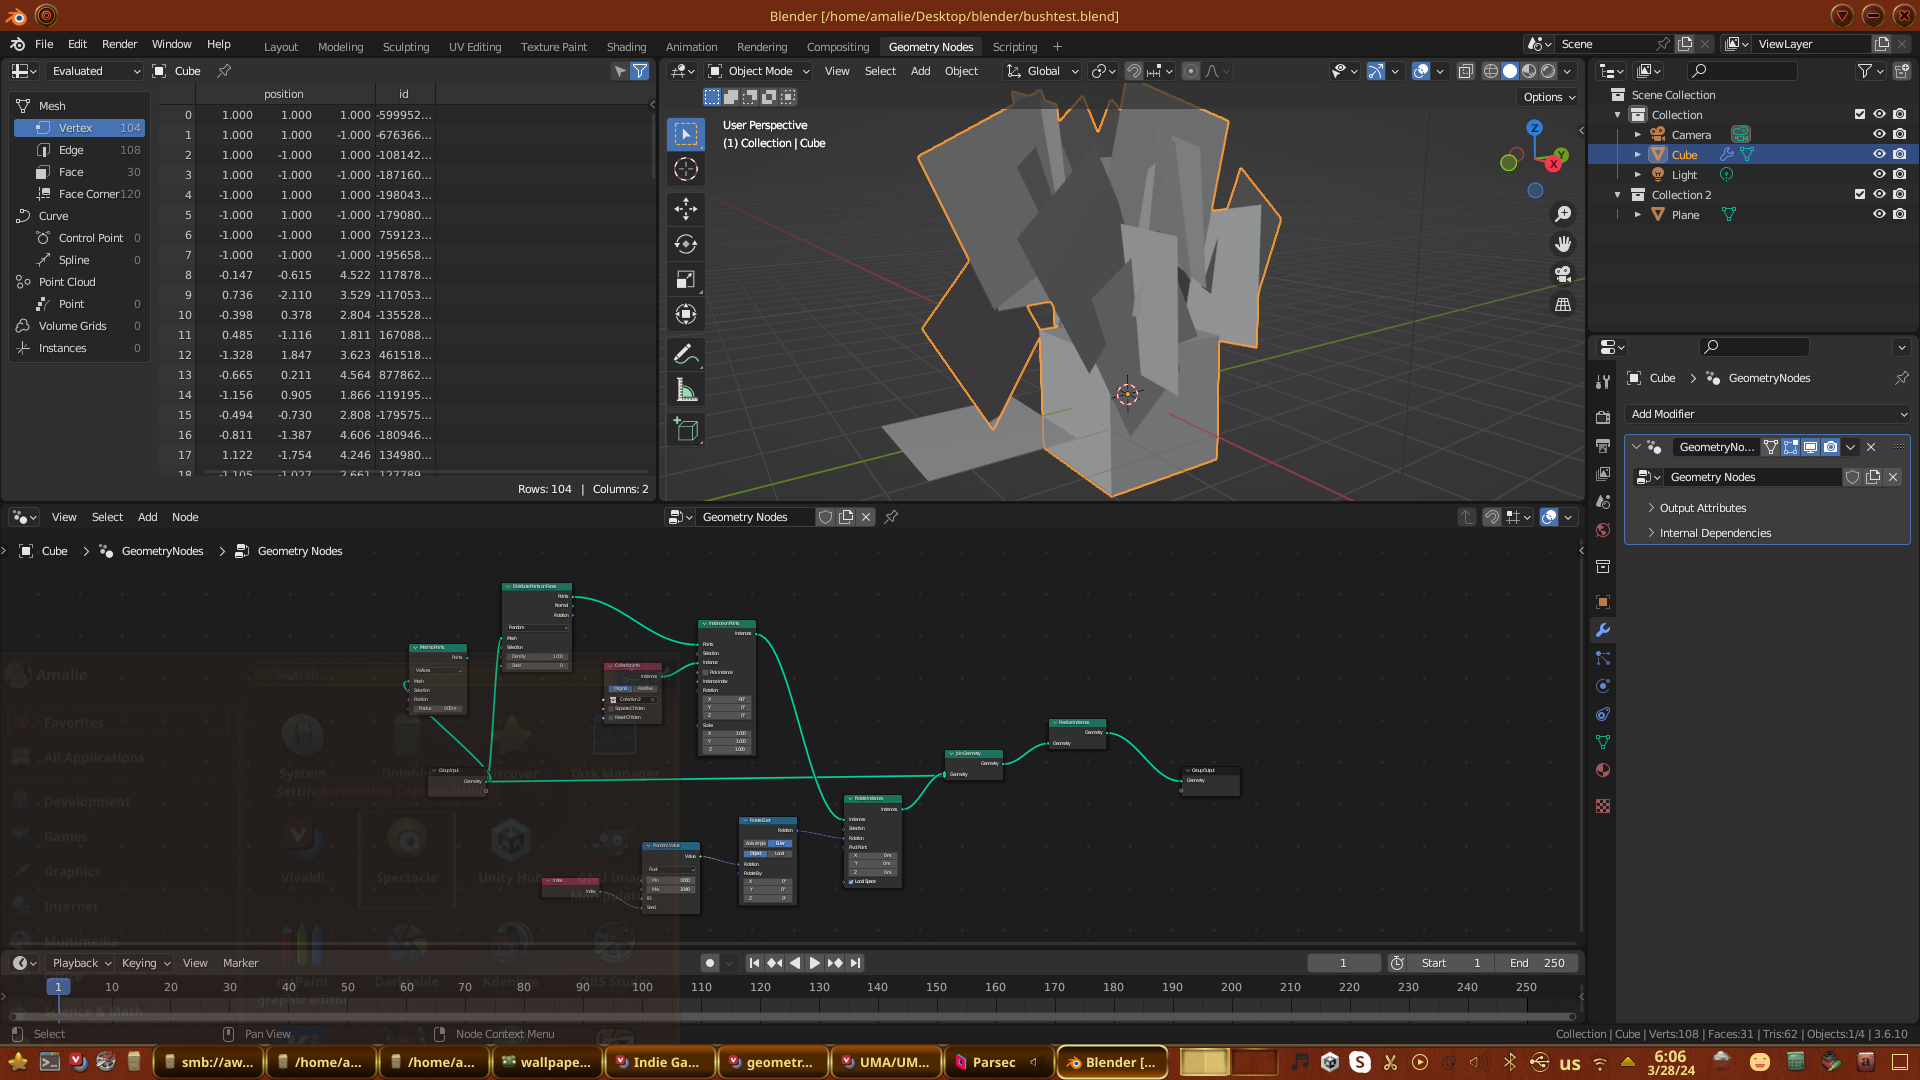Toggle spreadsheet selected-only filter
This screenshot has height=1080, width=1920.
click(620, 71)
